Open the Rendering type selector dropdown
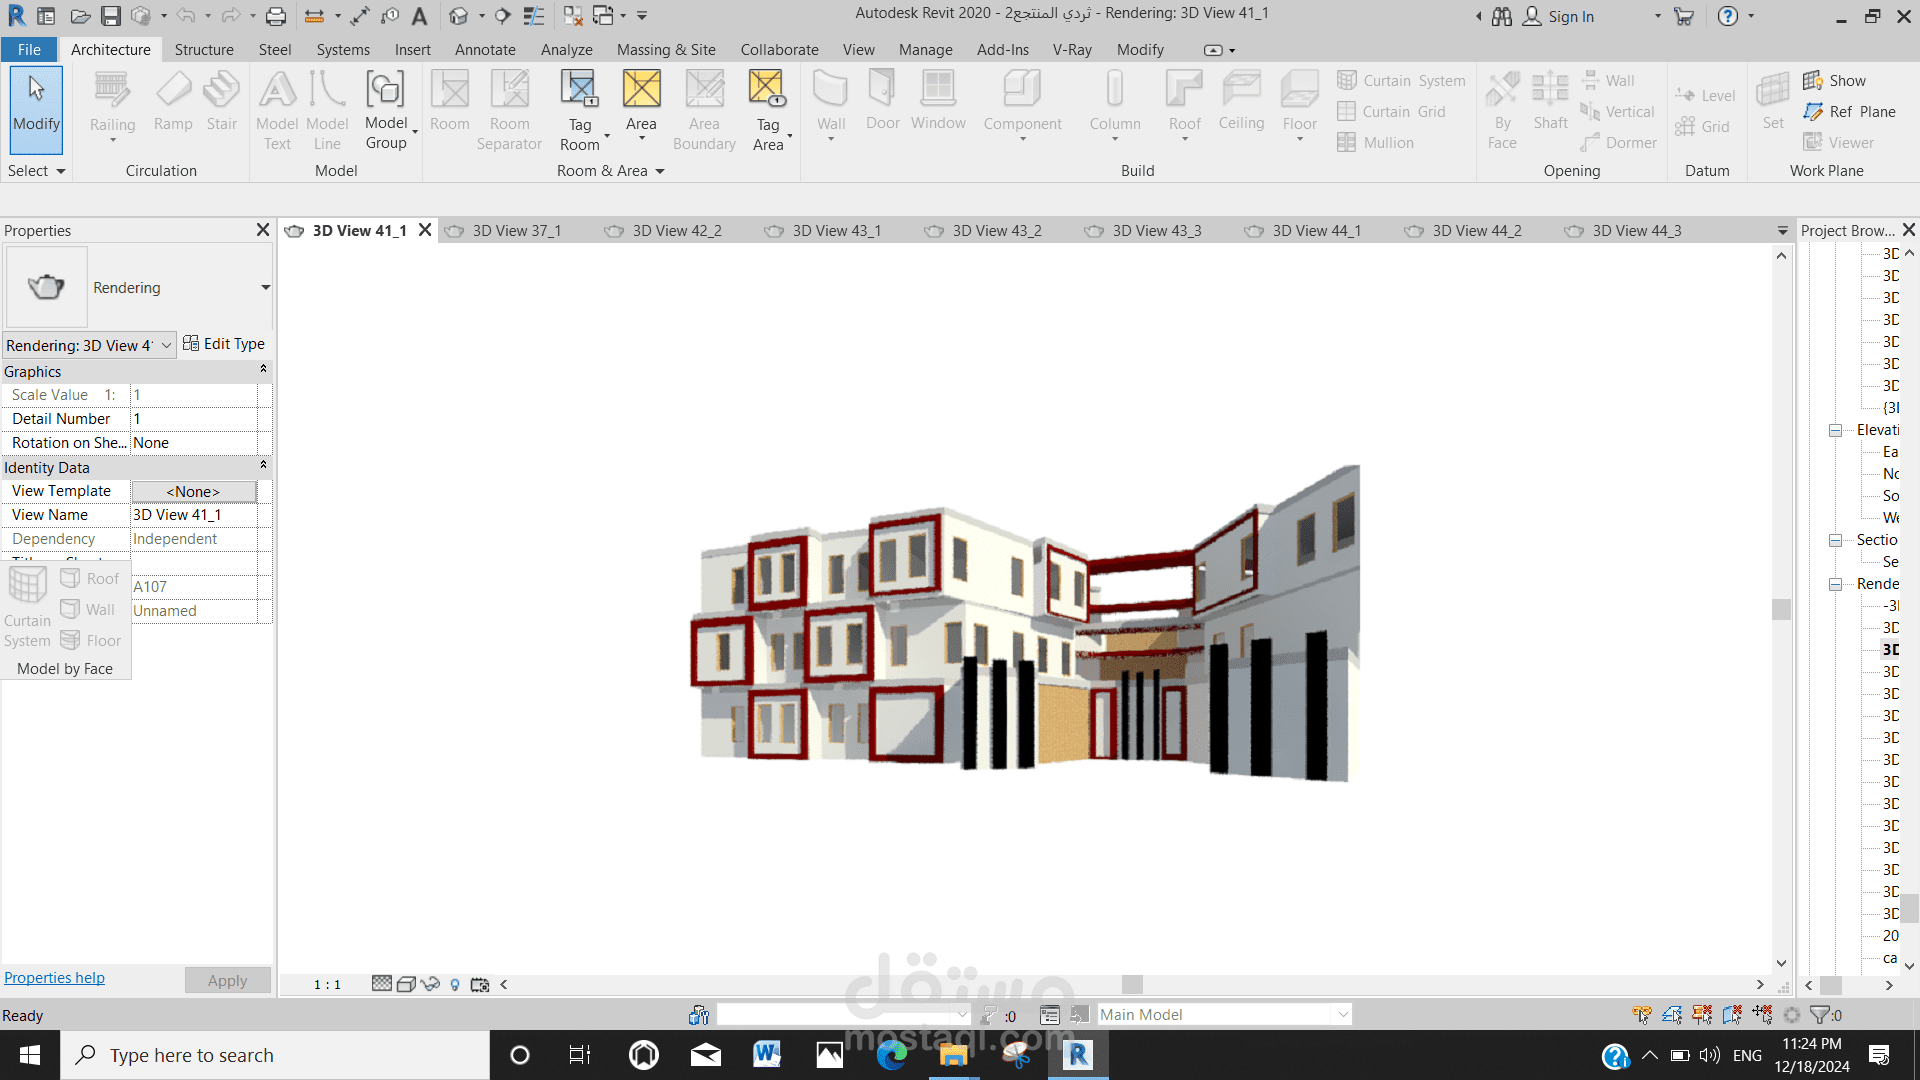Viewport: 1920px width, 1080px height. (265, 288)
